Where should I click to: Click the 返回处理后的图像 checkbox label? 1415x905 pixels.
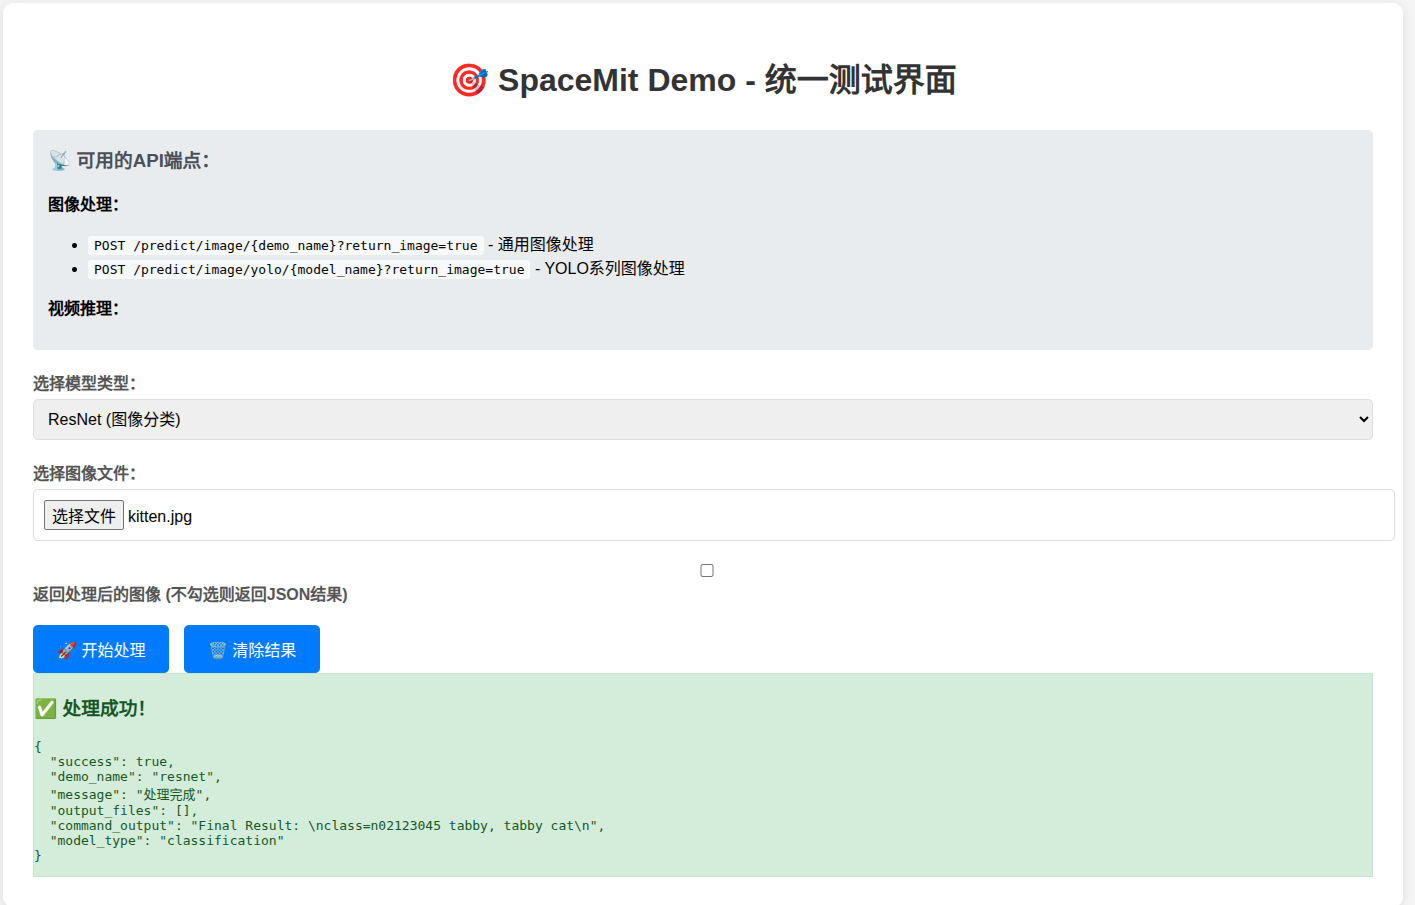(190, 595)
